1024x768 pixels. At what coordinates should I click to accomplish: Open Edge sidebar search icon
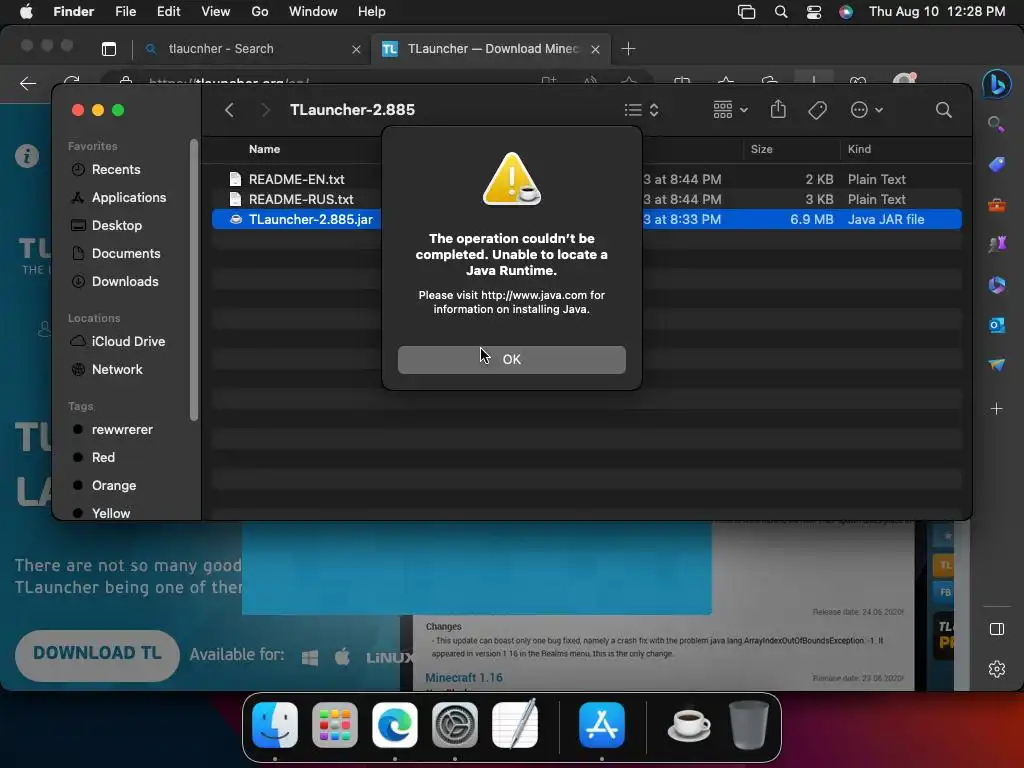point(996,124)
